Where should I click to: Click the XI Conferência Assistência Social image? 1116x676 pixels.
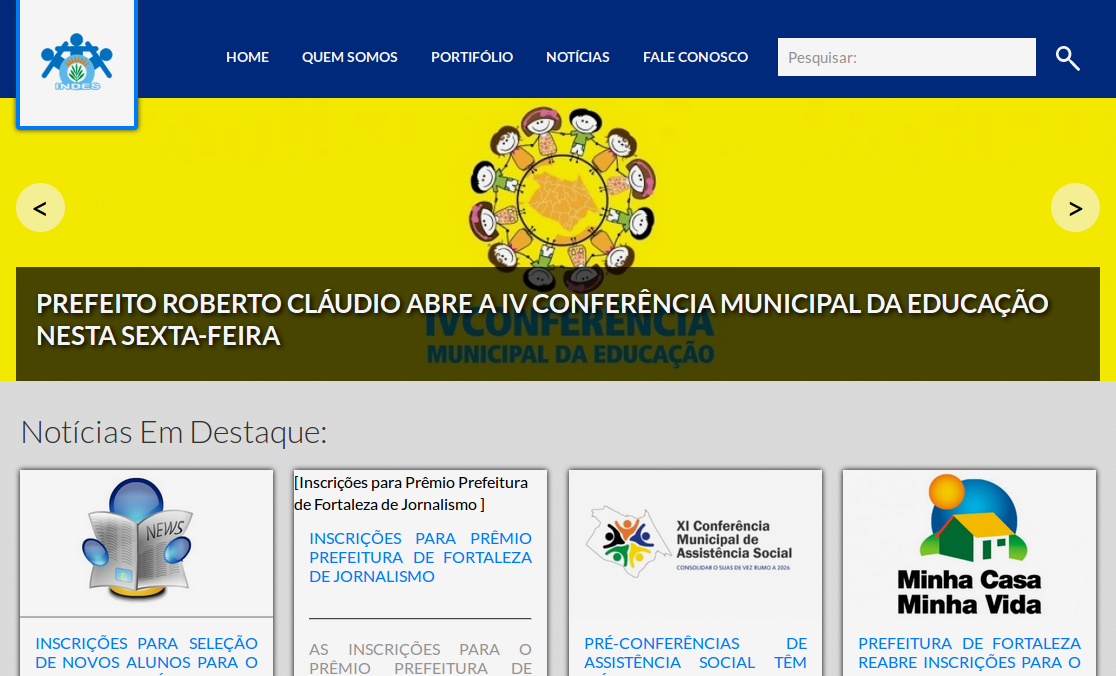coord(695,543)
